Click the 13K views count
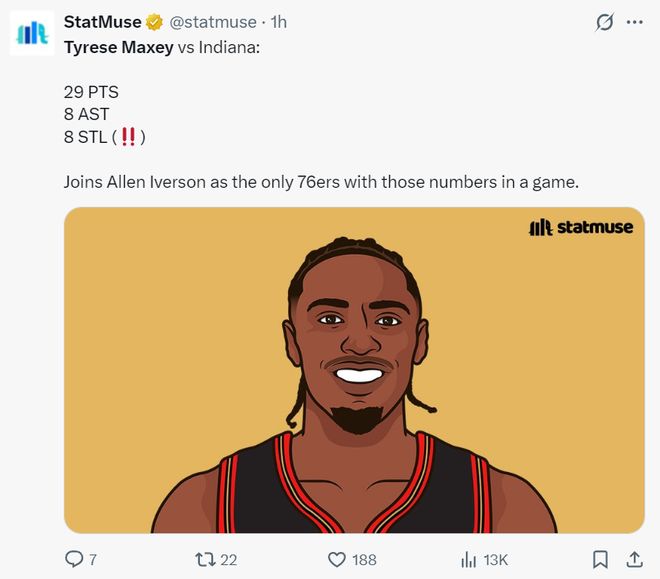 click(496, 560)
